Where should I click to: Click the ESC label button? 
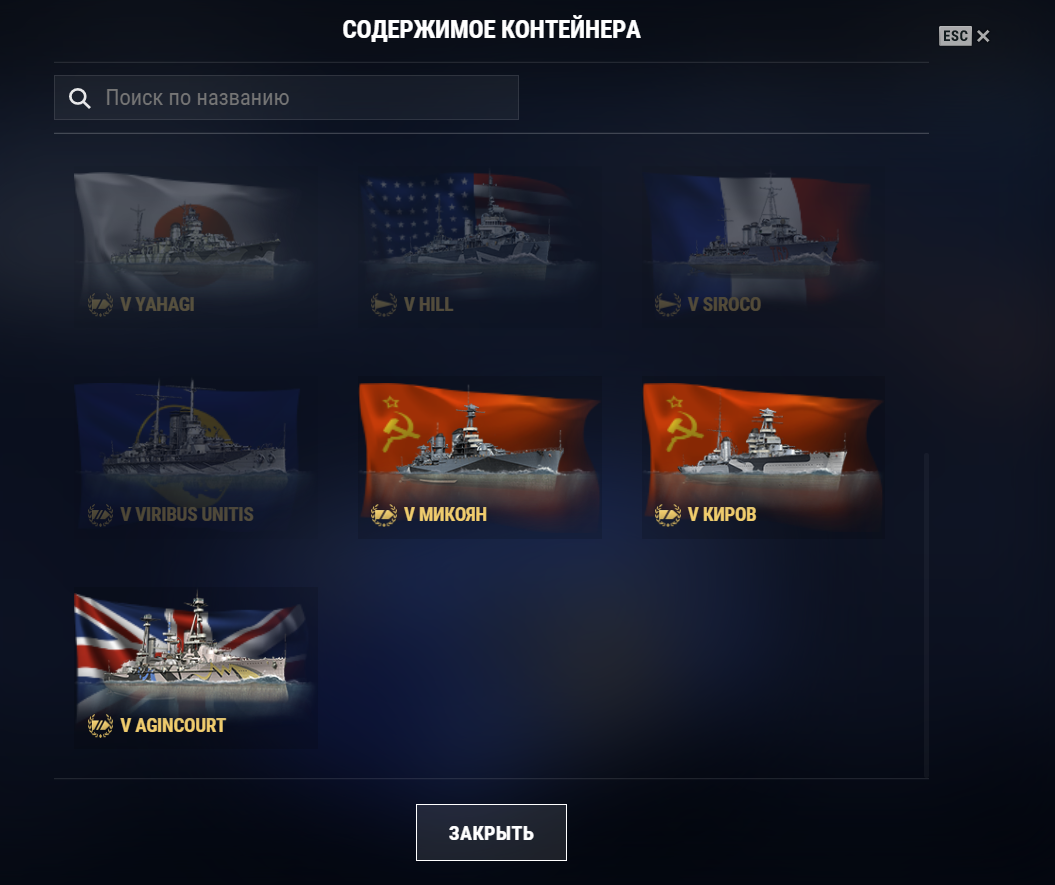click(955, 36)
